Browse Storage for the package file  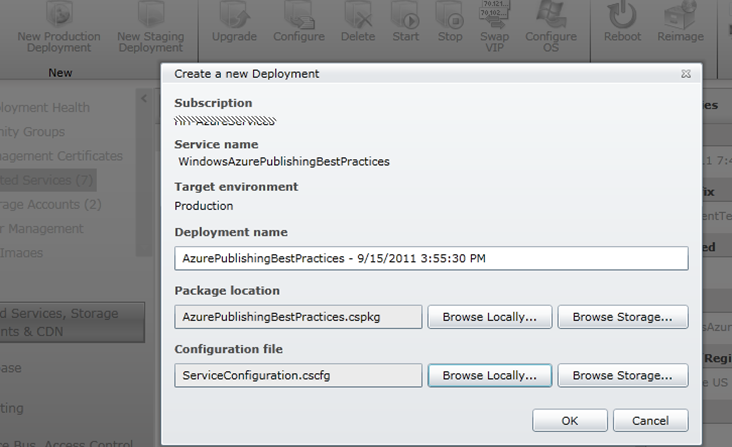(x=623, y=317)
